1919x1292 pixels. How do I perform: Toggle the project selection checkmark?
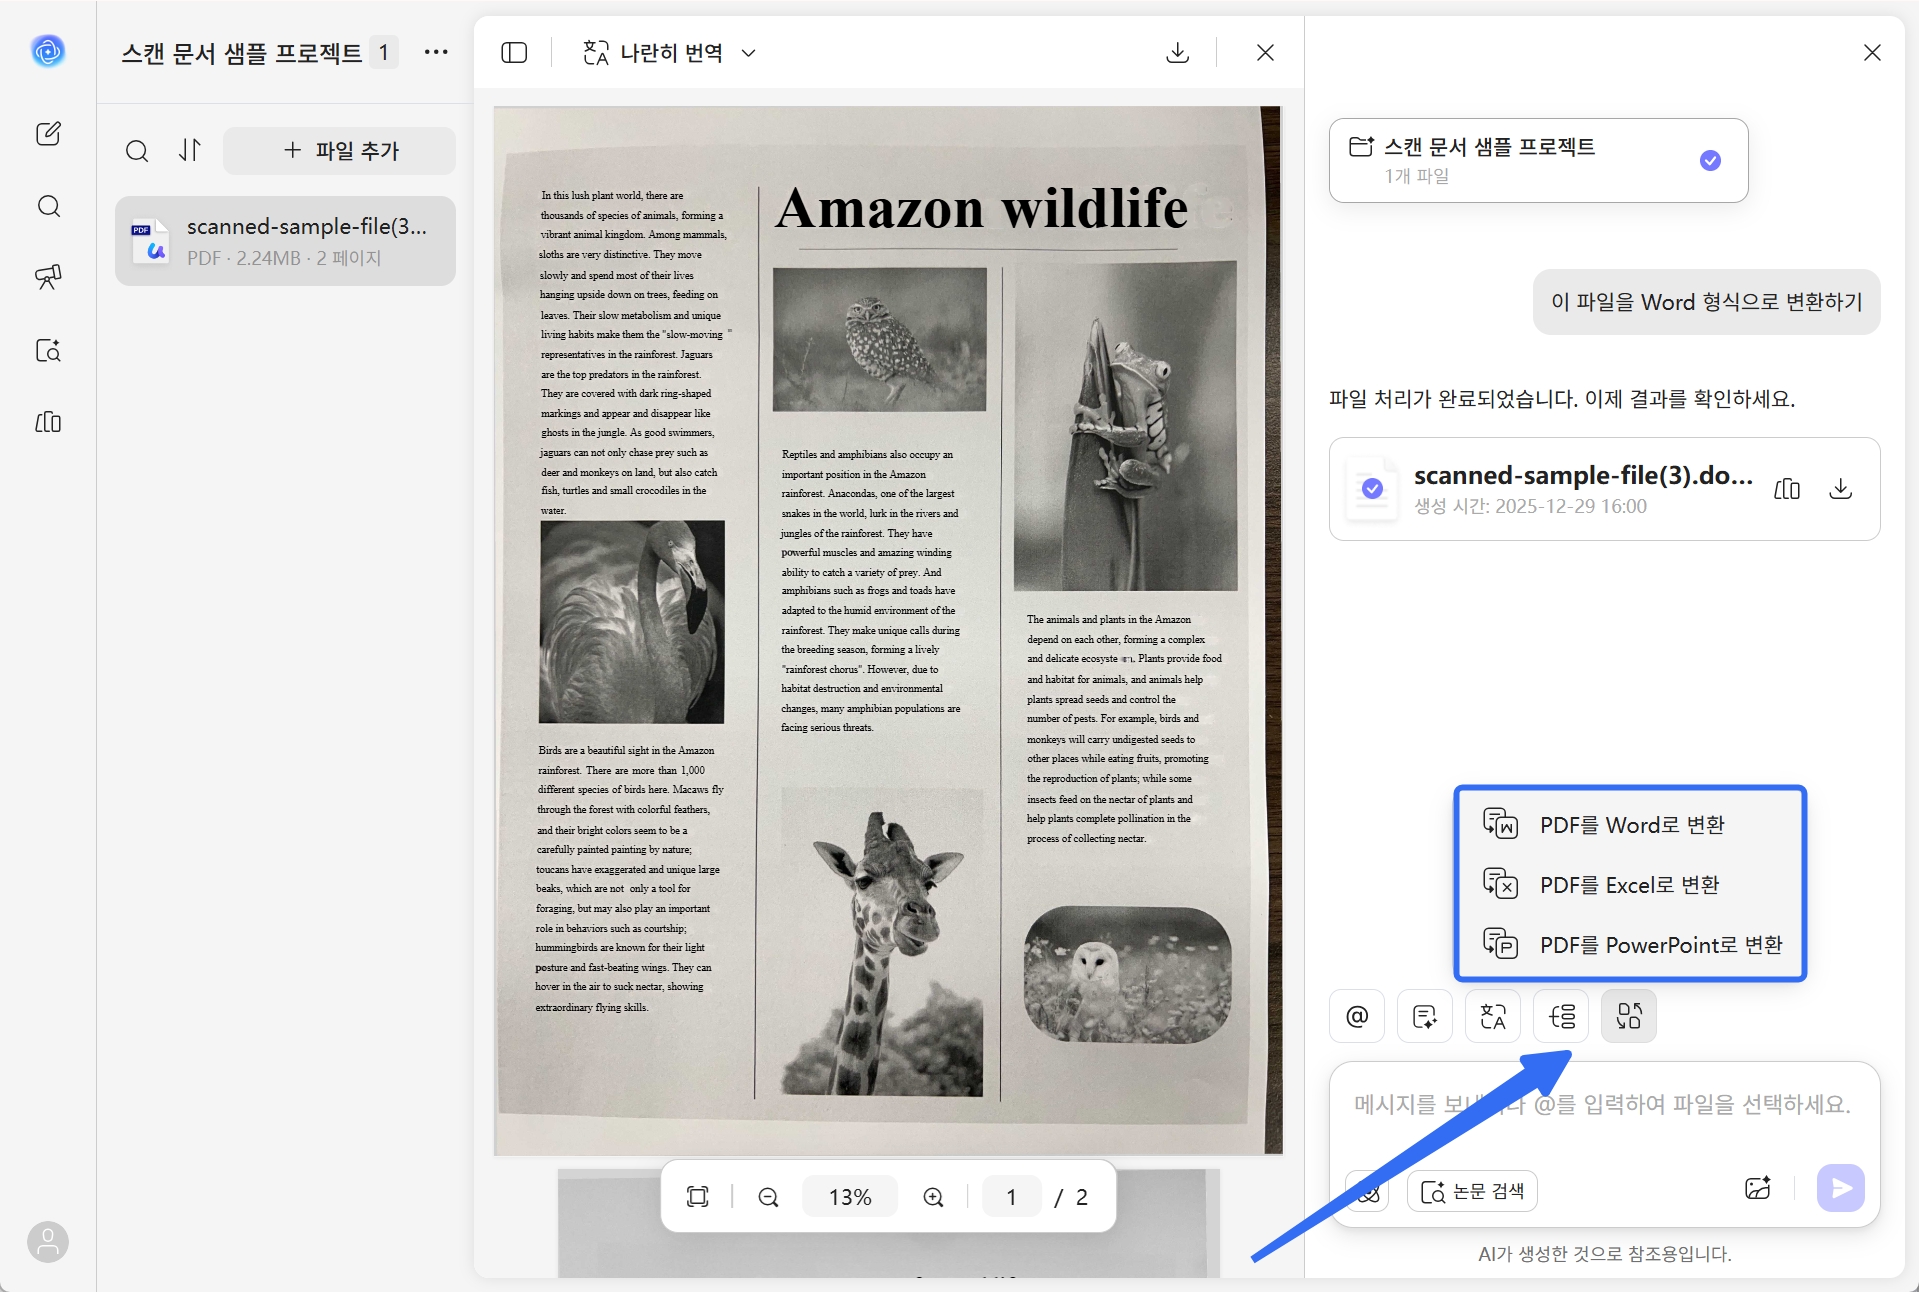[x=1710, y=160]
